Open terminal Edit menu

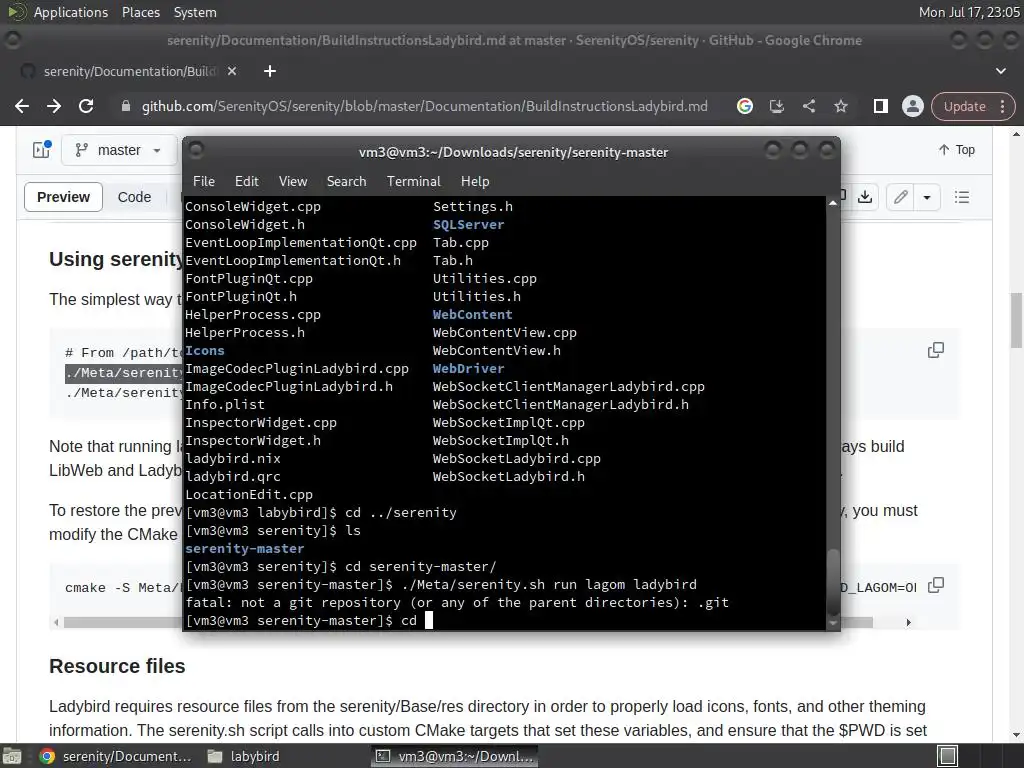[x=246, y=181]
